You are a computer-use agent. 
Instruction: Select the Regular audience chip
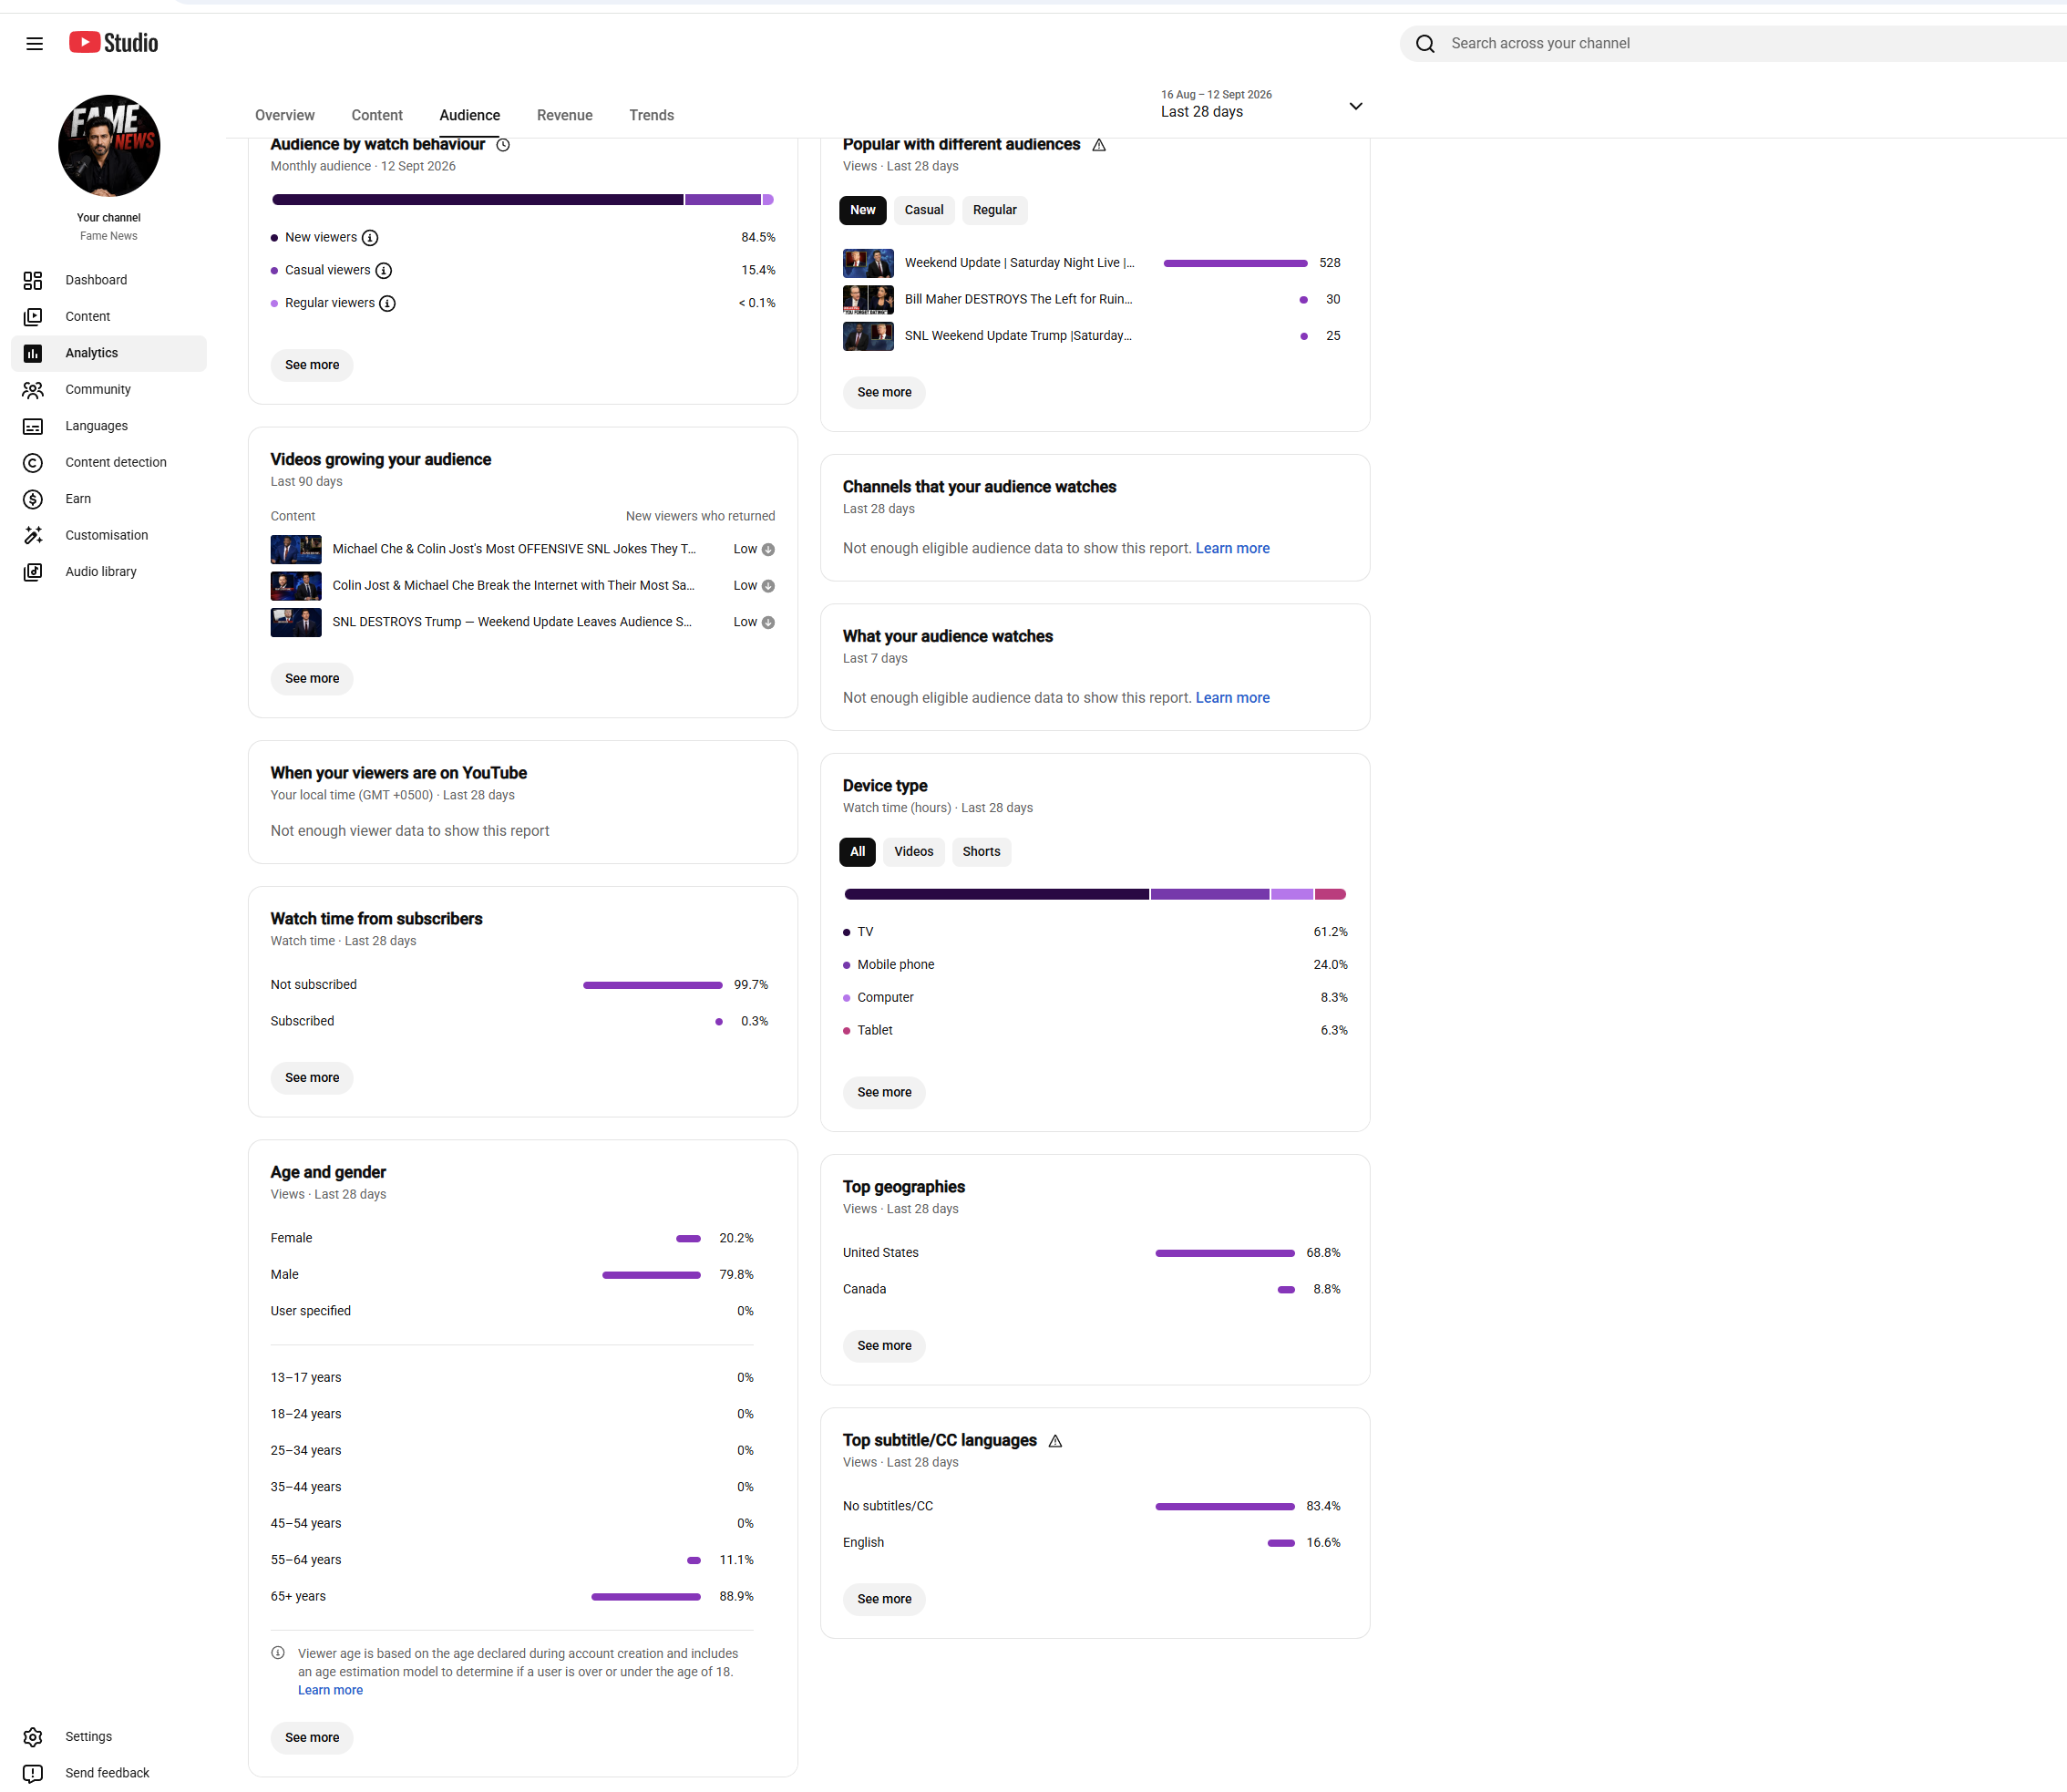point(994,210)
